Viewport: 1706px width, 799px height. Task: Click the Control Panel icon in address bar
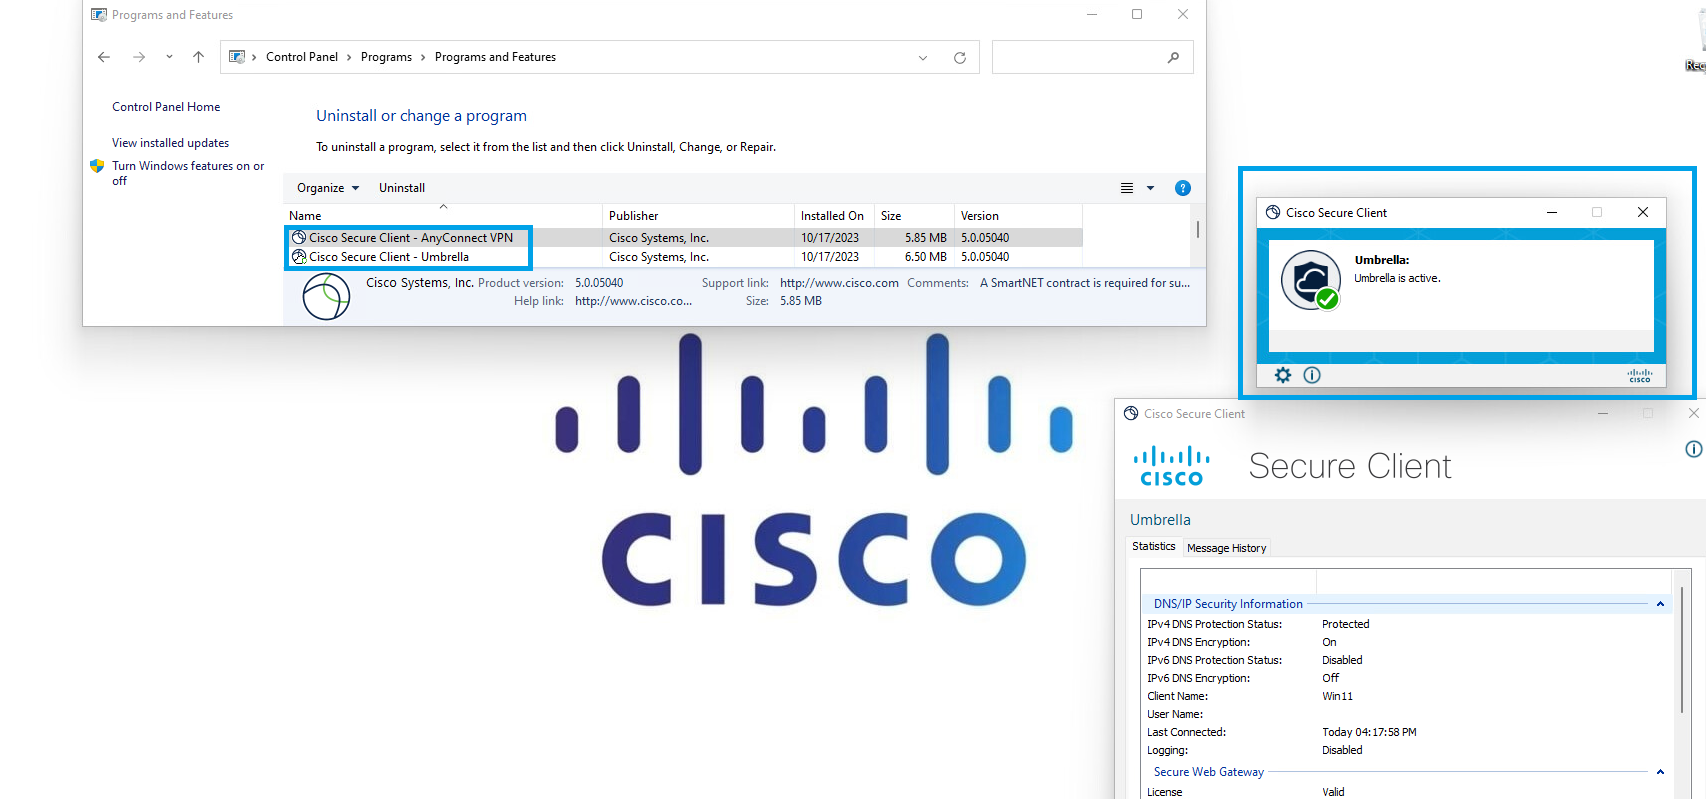coord(237,57)
